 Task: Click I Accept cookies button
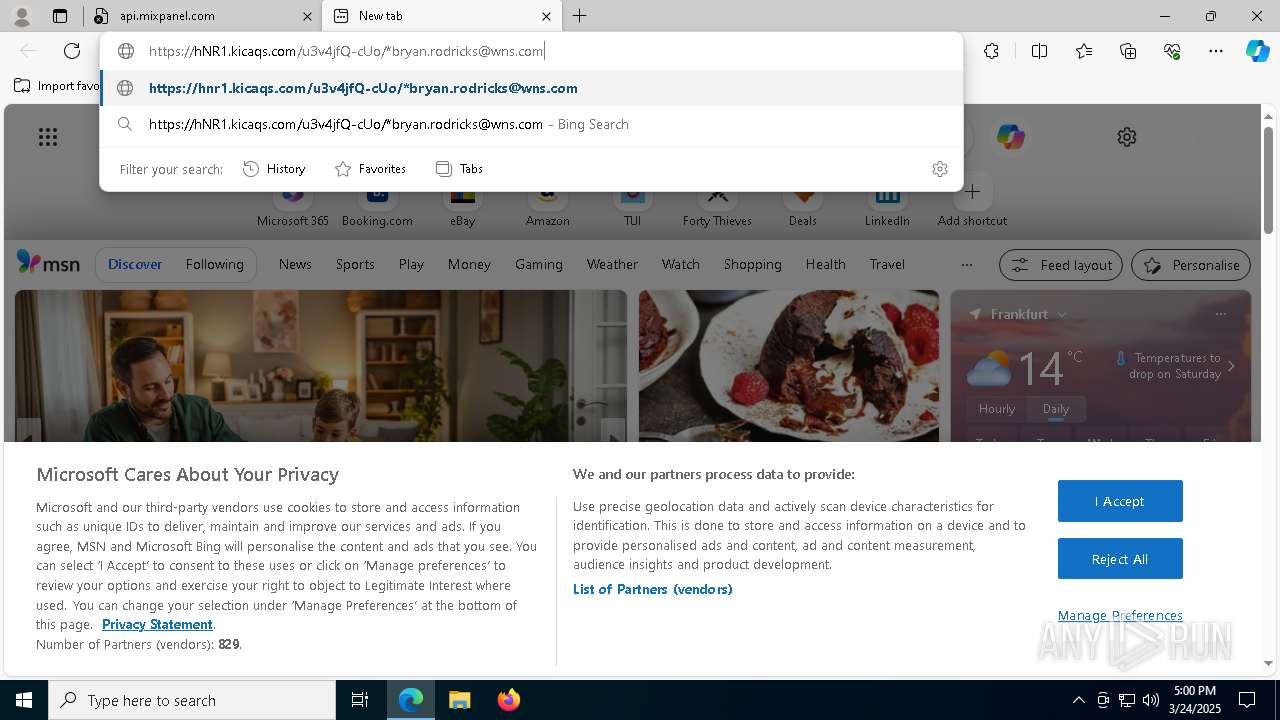(1120, 501)
